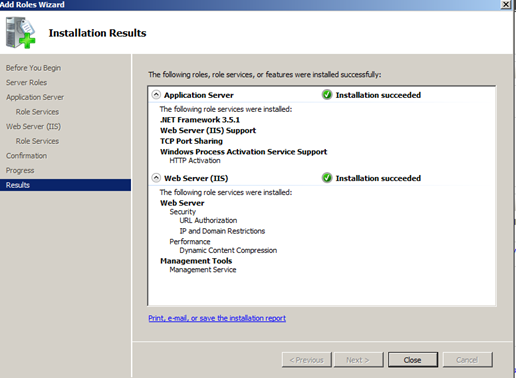
Task: Click Dynamic Content Compression entry
Action: point(228,250)
